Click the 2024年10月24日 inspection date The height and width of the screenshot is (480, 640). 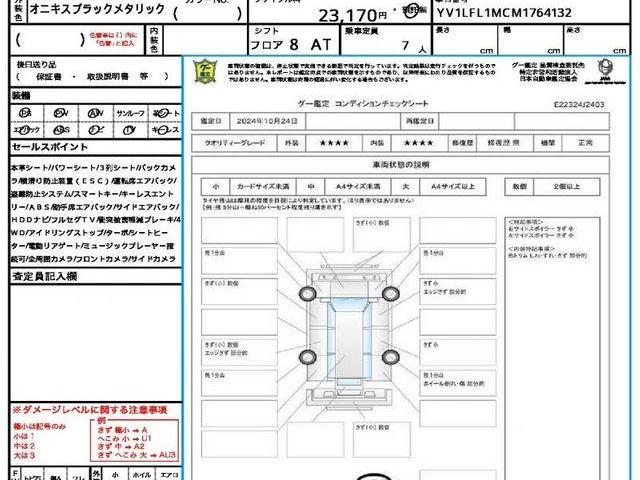(x=267, y=121)
